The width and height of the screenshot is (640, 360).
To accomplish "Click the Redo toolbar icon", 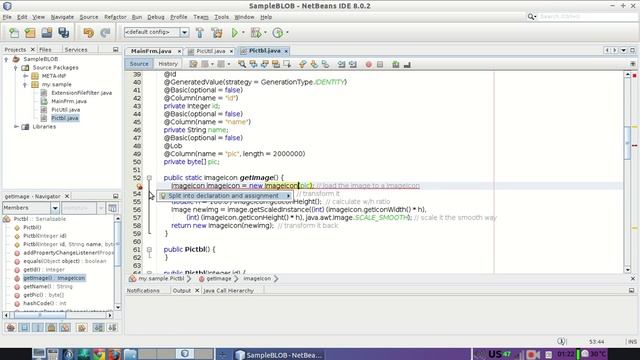I will pyautogui.click(x=105, y=33).
